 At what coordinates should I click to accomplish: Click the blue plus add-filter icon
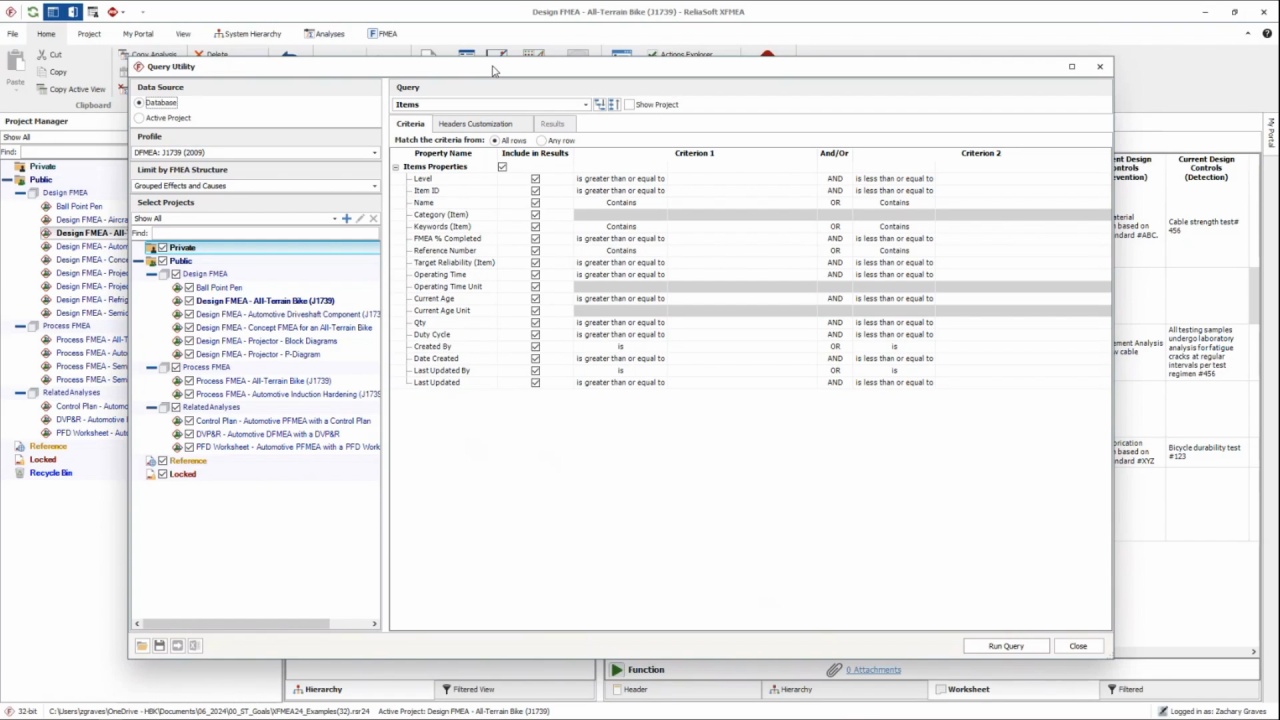[x=346, y=219]
